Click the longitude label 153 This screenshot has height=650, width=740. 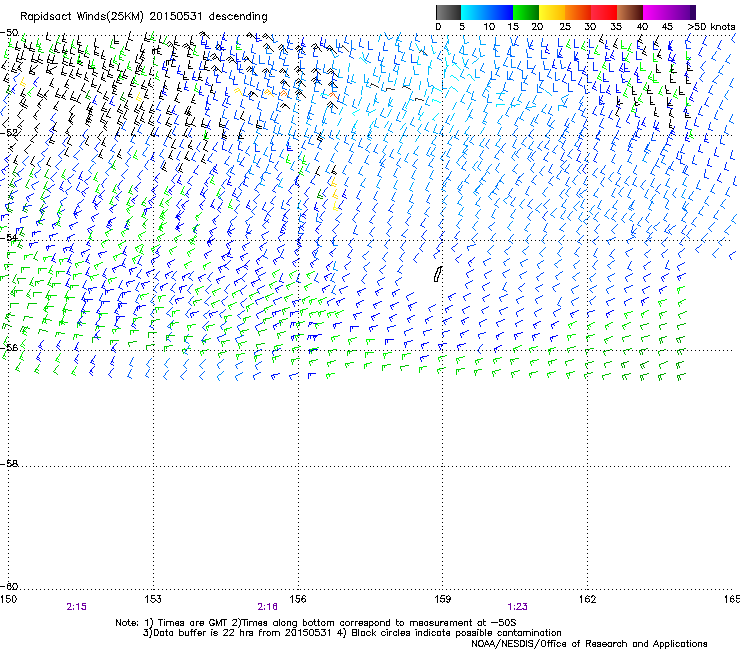coord(153,599)
